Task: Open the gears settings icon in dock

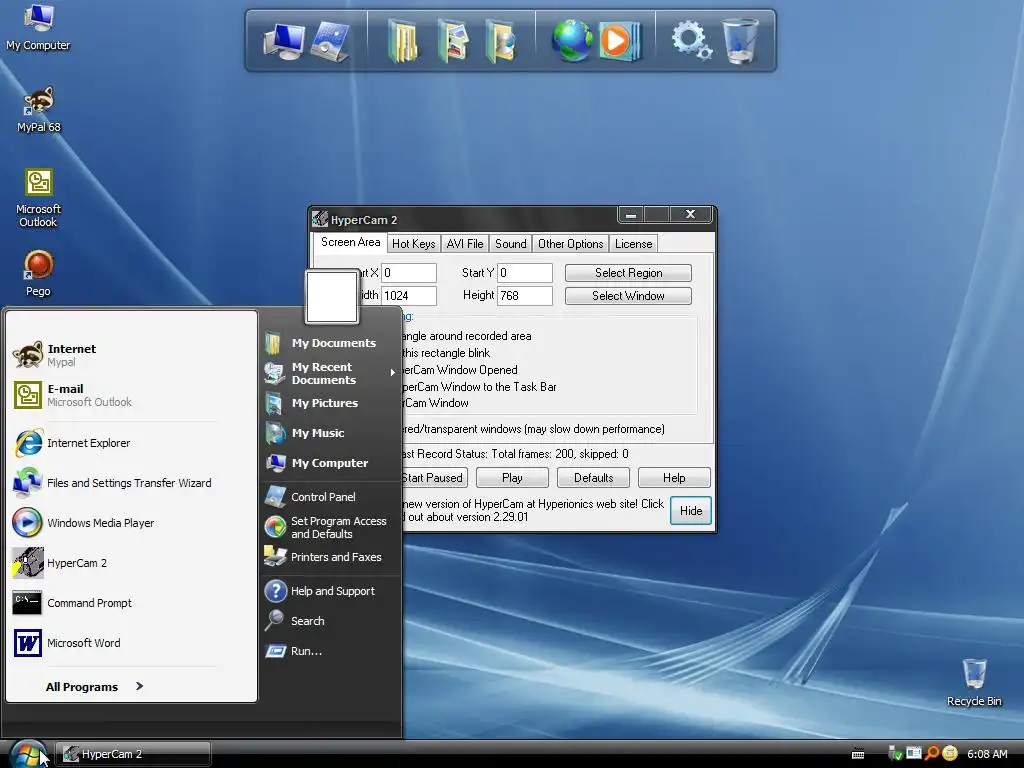Action: click(691, 40)
